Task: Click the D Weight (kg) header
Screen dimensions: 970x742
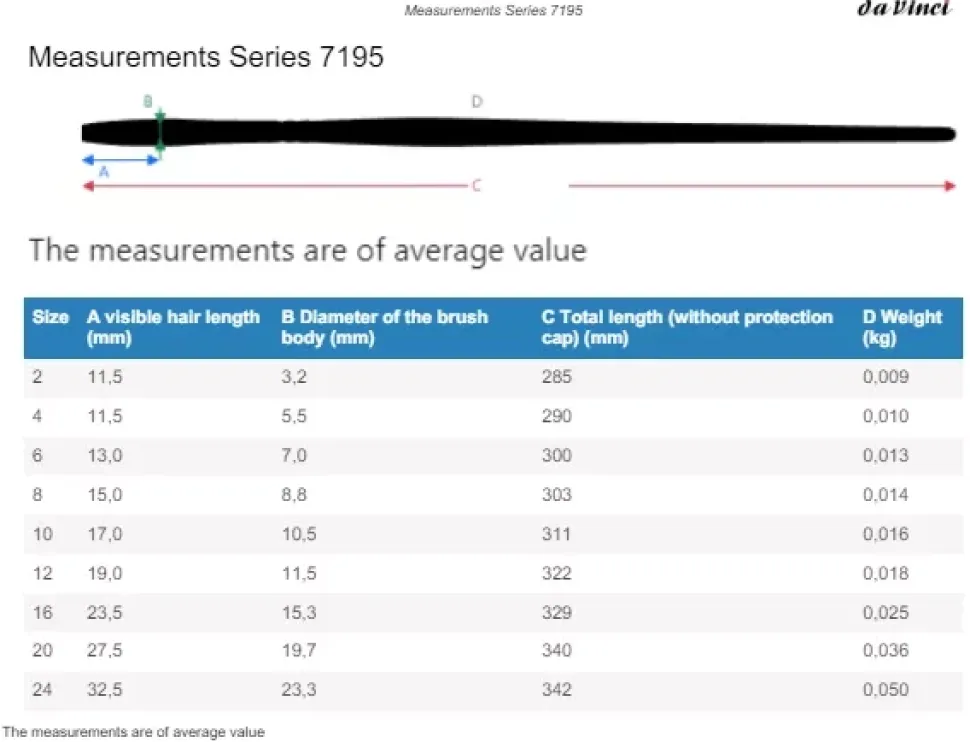Action: click(x=901, y=327)
